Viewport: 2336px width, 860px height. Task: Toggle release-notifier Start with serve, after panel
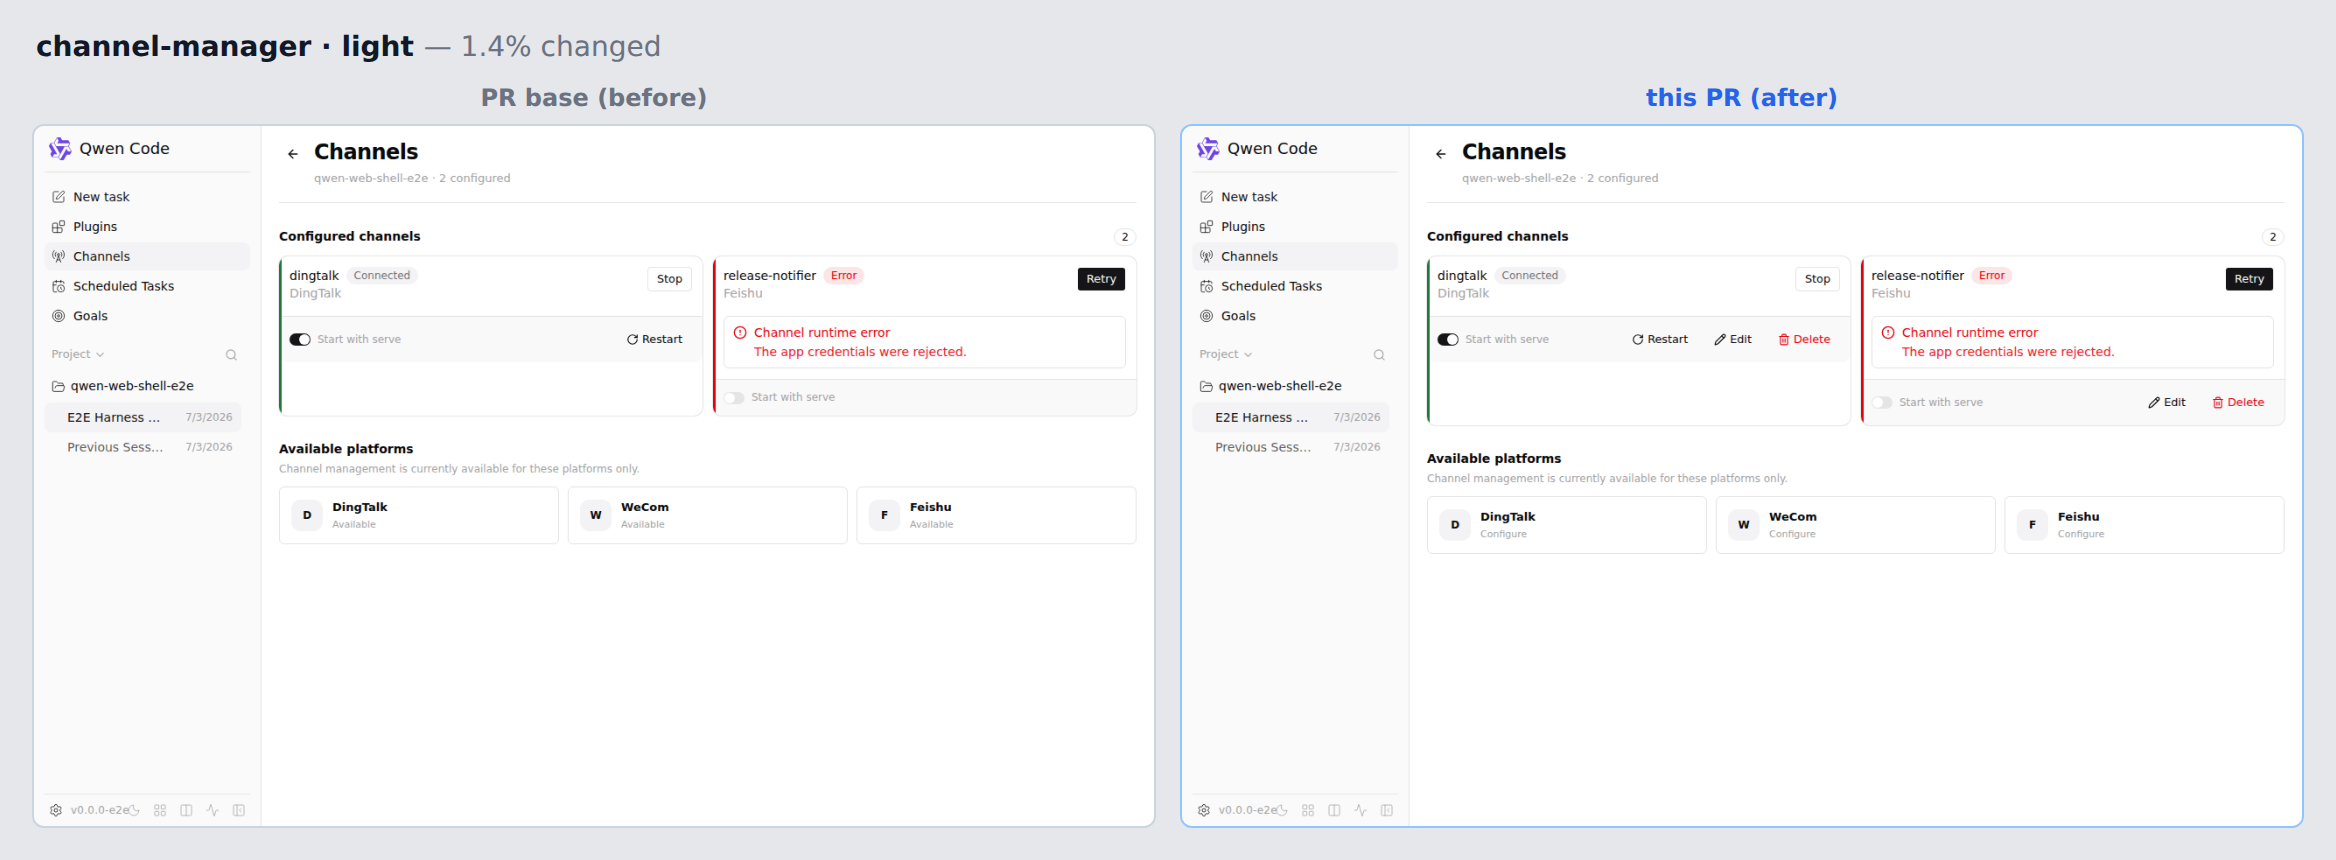1882,403
